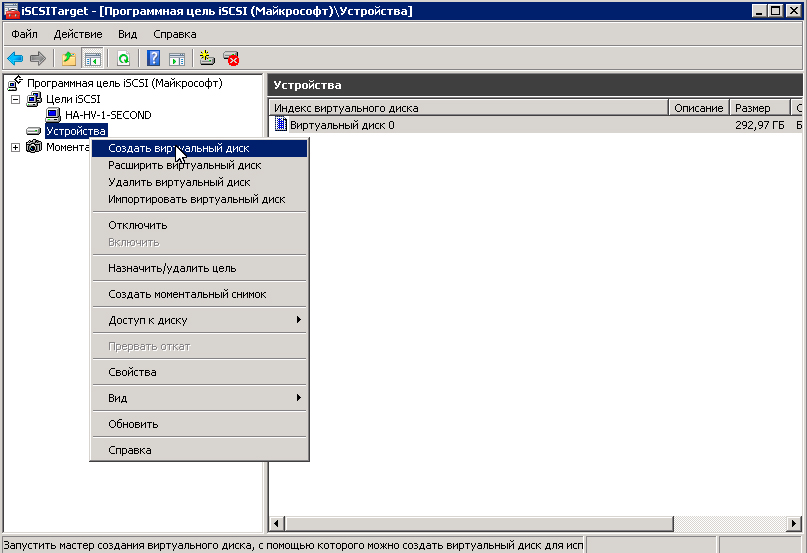
Task: Open the Файл menu
Action: pos(24,34)
